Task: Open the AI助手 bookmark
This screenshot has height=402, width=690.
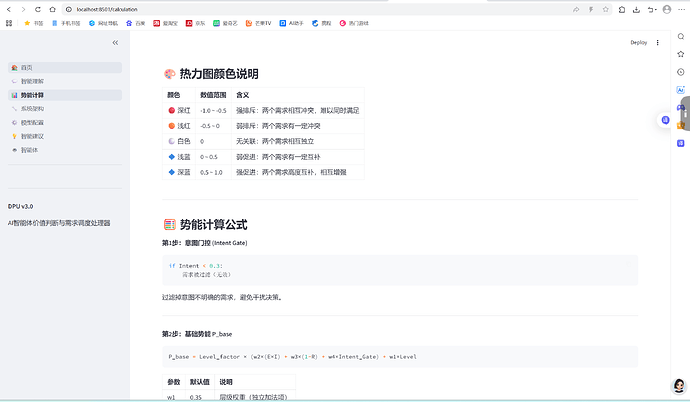Action: (x=291, y=23)
